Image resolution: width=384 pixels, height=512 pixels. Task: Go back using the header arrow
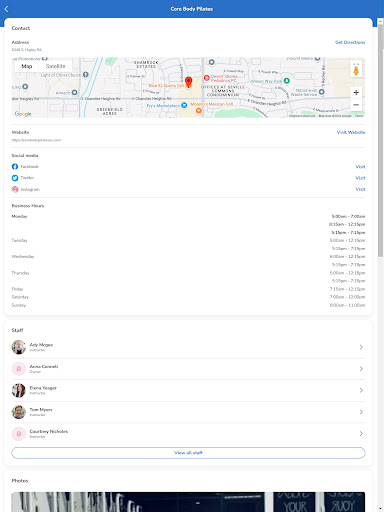[6, 9]
